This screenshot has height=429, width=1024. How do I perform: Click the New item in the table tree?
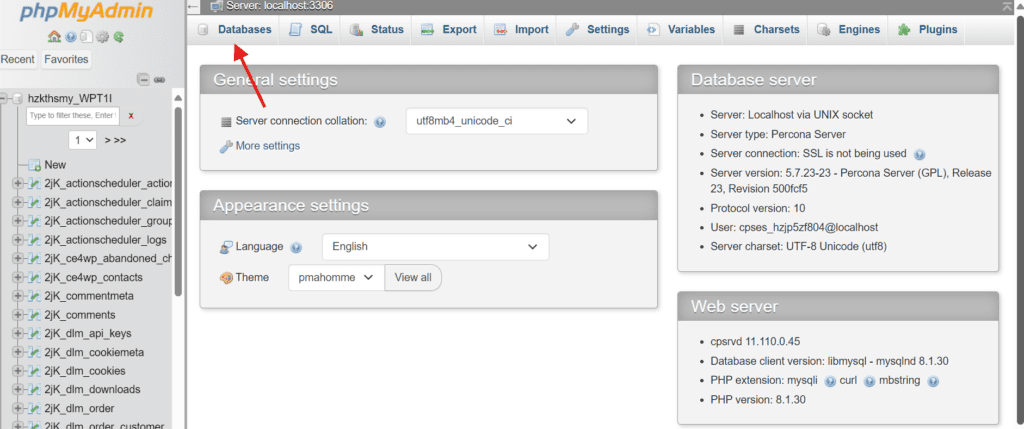(x=55, y=165)
